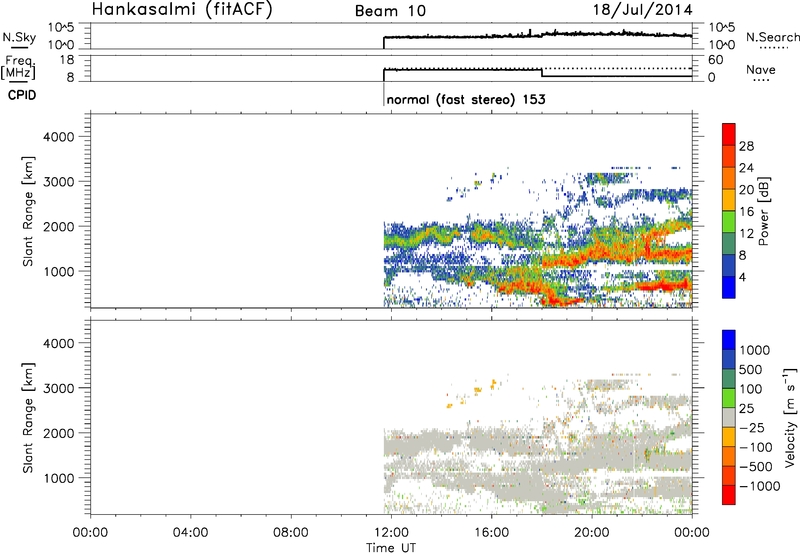
Task: Click the '60' tick on Nave axis
Action: point(715,60)
